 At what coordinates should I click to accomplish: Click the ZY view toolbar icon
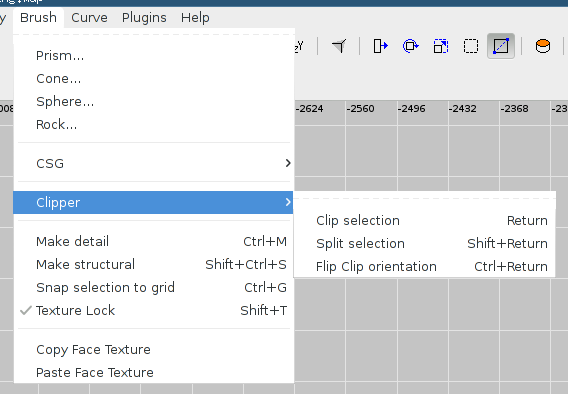tap(299, 46)
